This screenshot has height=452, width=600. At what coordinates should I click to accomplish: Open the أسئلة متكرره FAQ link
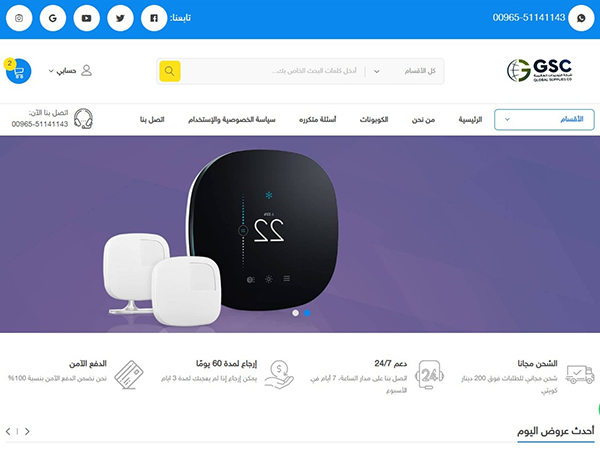[318, 120]
